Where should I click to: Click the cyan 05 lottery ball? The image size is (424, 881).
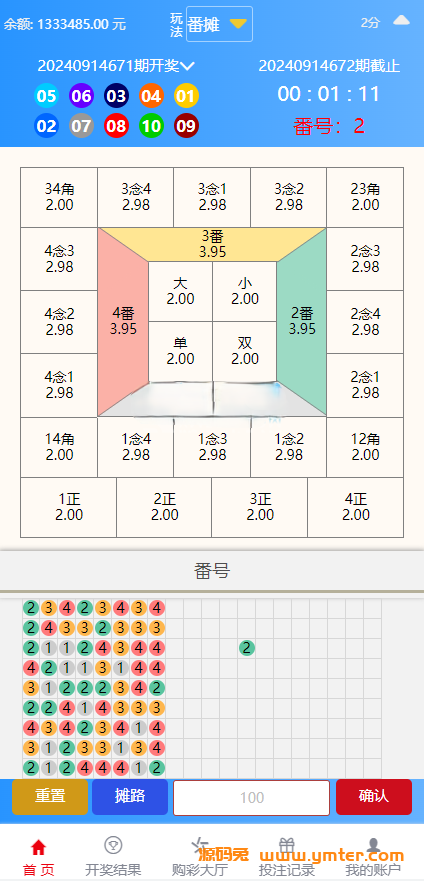coord(46,96)
